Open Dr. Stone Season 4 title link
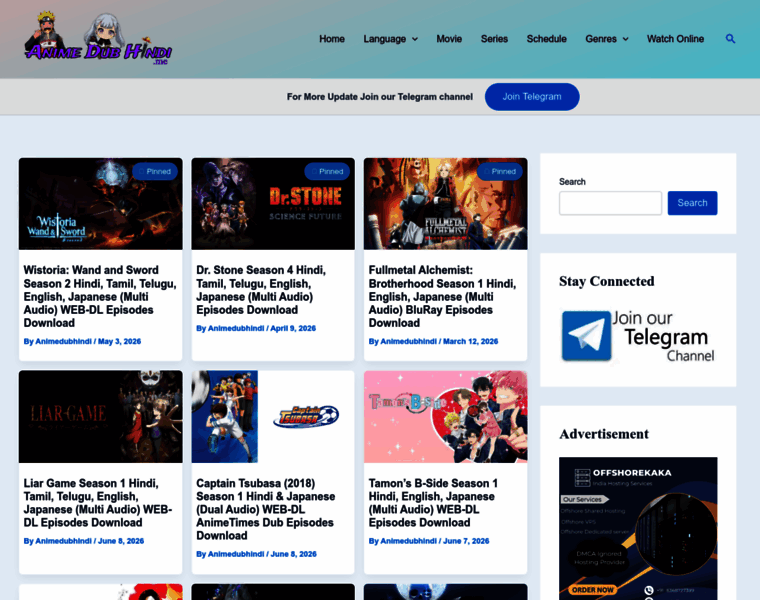 pos(261,290)
